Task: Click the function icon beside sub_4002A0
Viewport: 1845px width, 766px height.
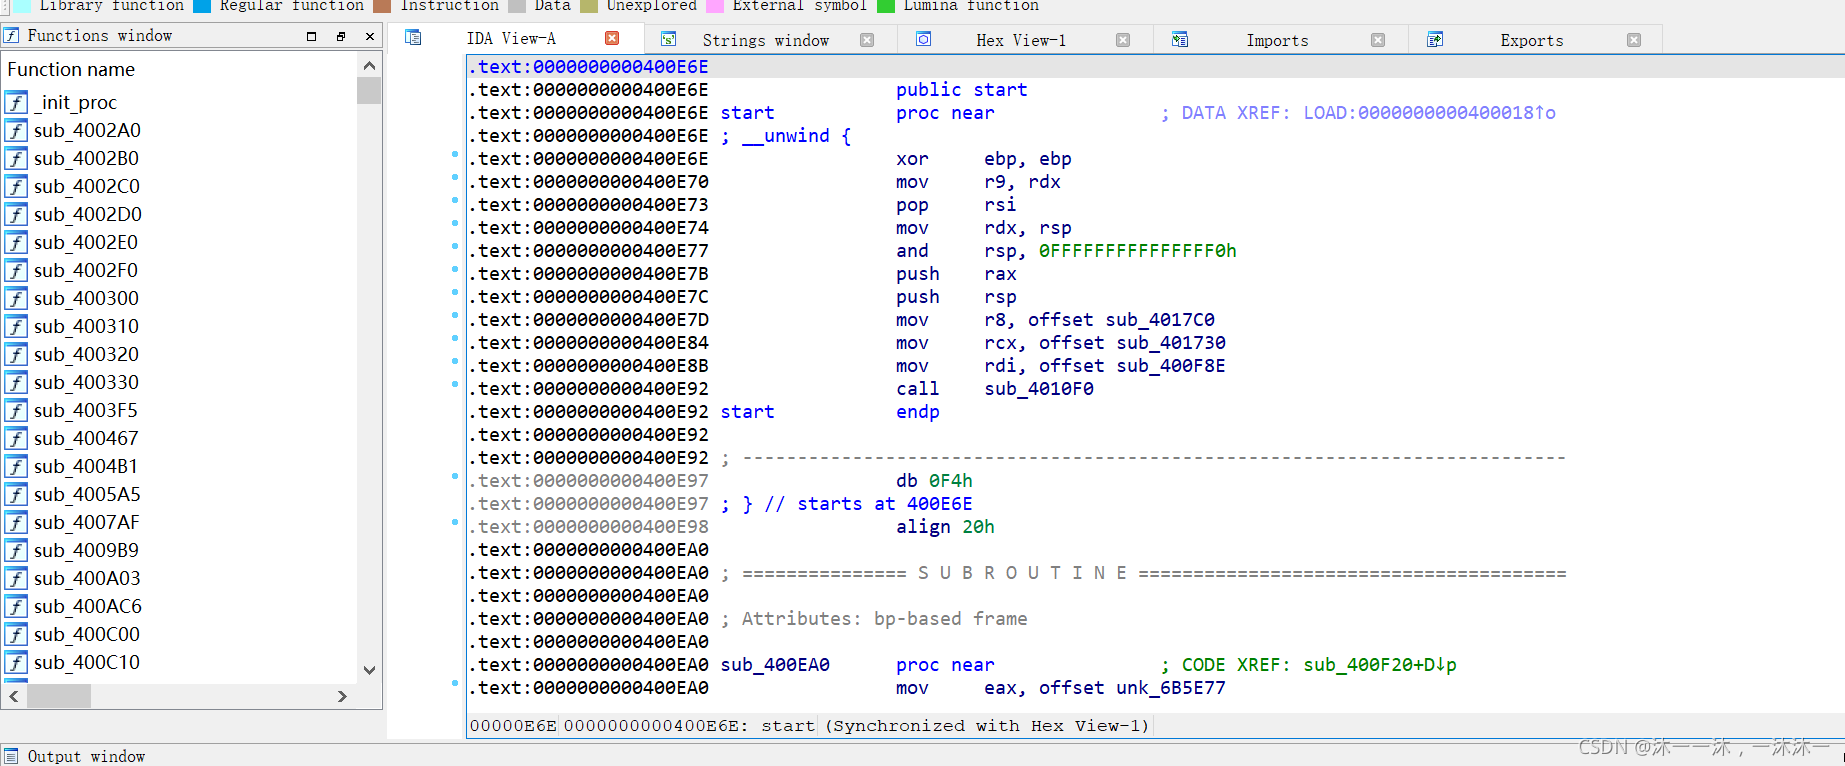Action: [16, 130]
